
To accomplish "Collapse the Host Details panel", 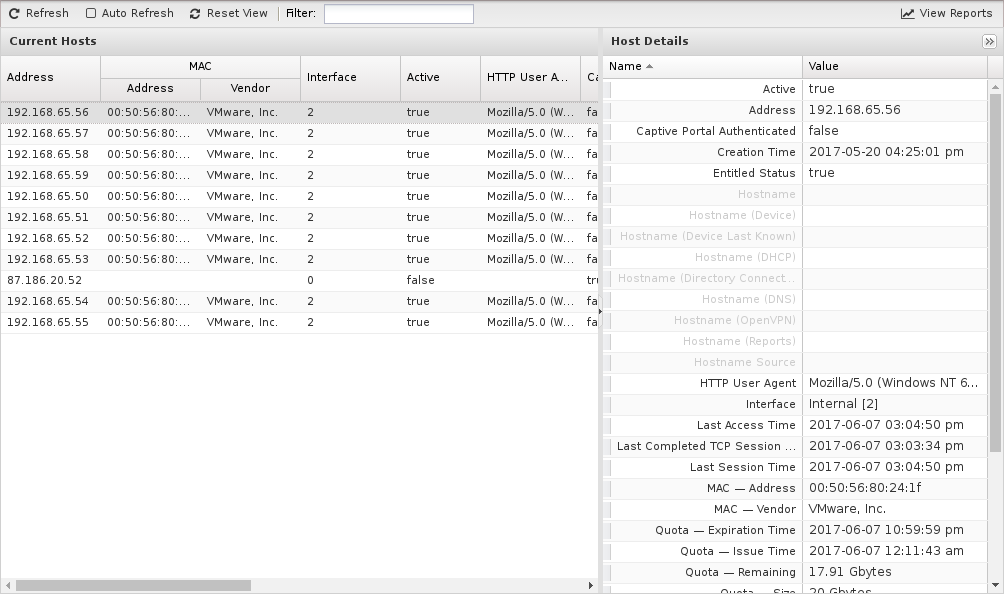I will click(x=989, y=42).
